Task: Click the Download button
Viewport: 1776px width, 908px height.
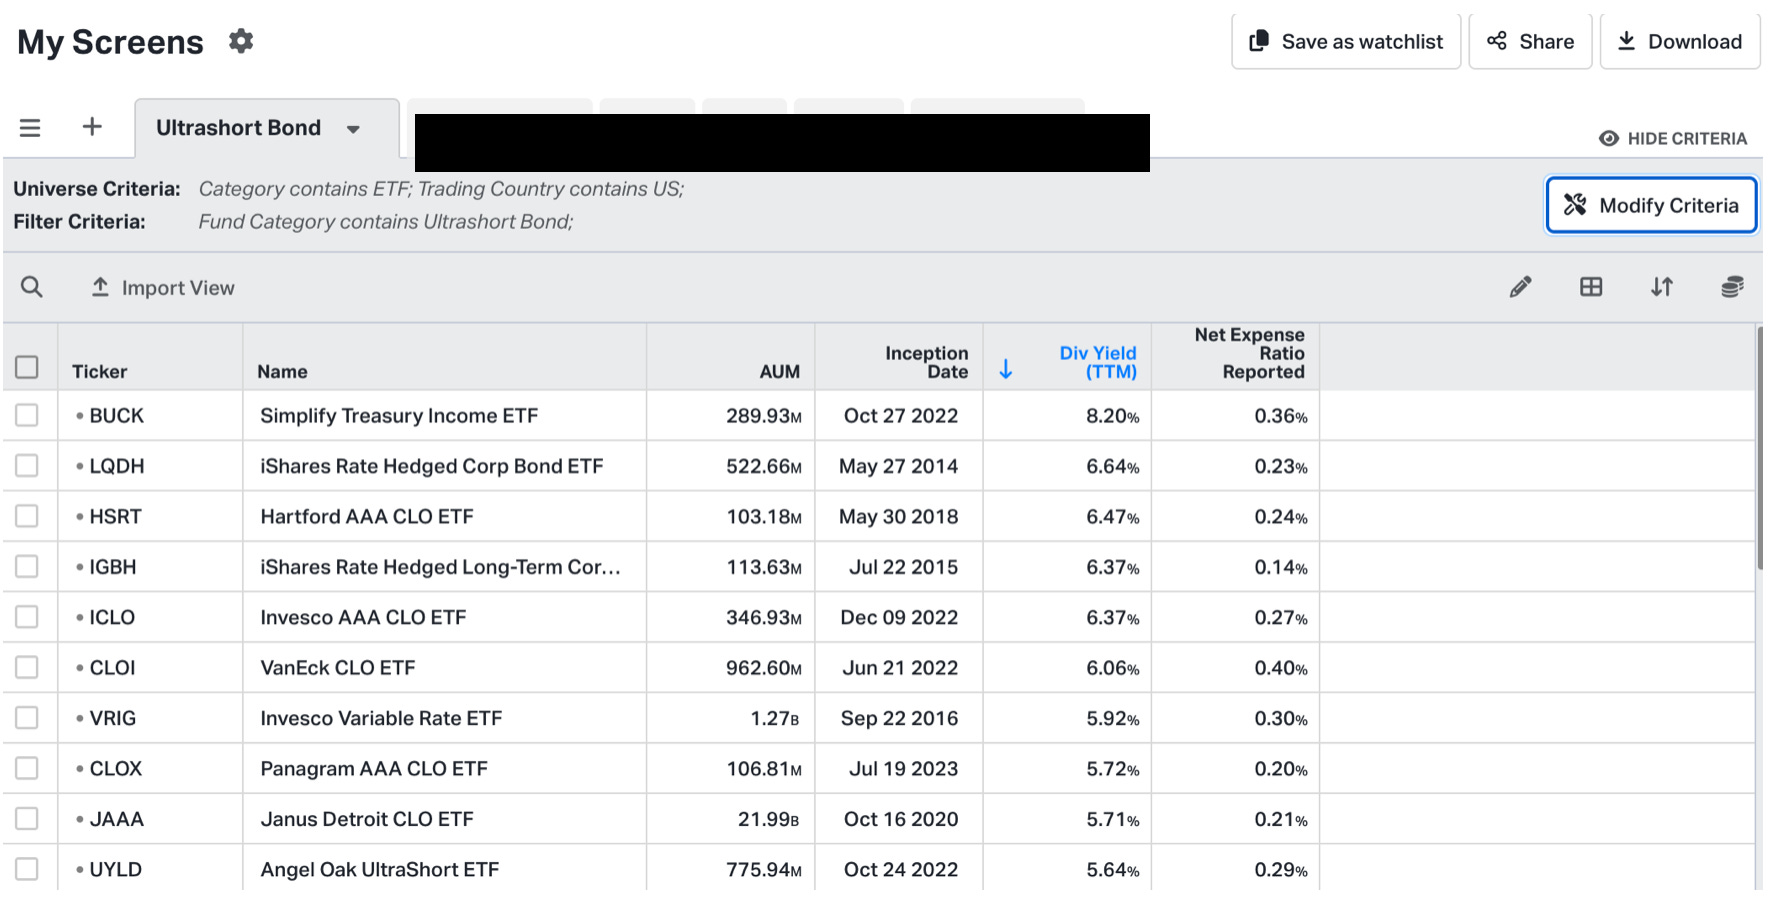Action: point(1680,41)
